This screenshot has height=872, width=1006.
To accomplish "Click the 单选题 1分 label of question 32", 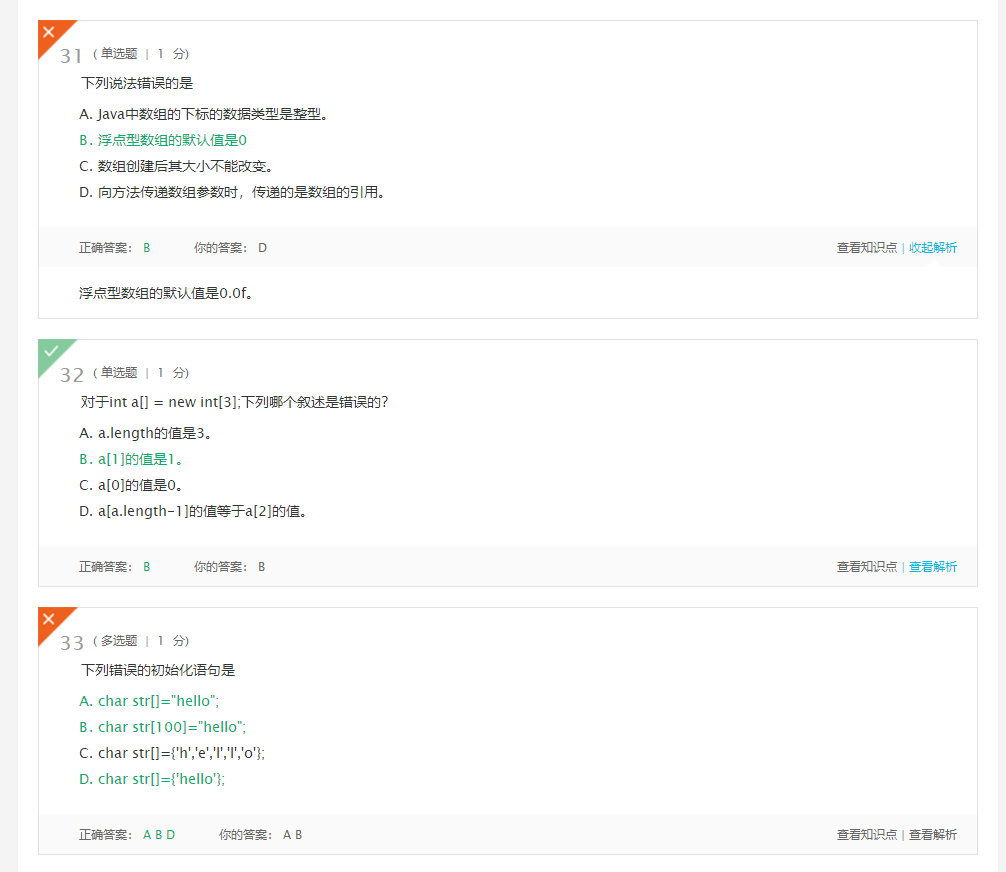I will 141,373.
